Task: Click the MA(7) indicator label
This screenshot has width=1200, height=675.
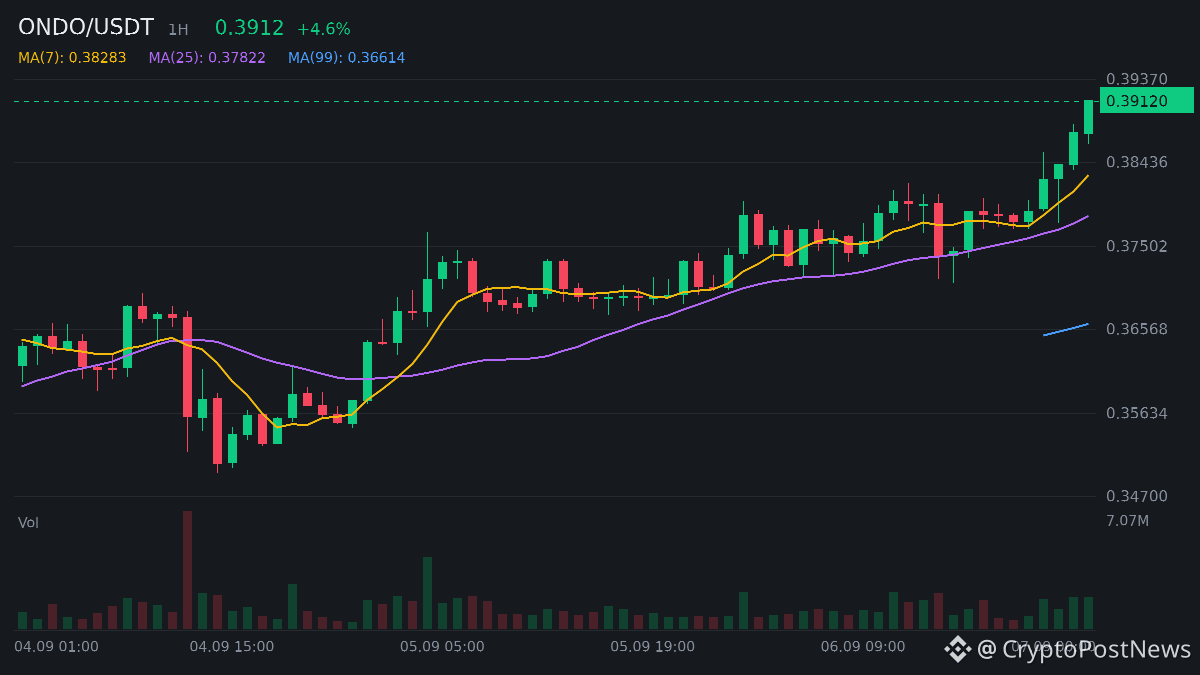Action: [x=72, y=58]
